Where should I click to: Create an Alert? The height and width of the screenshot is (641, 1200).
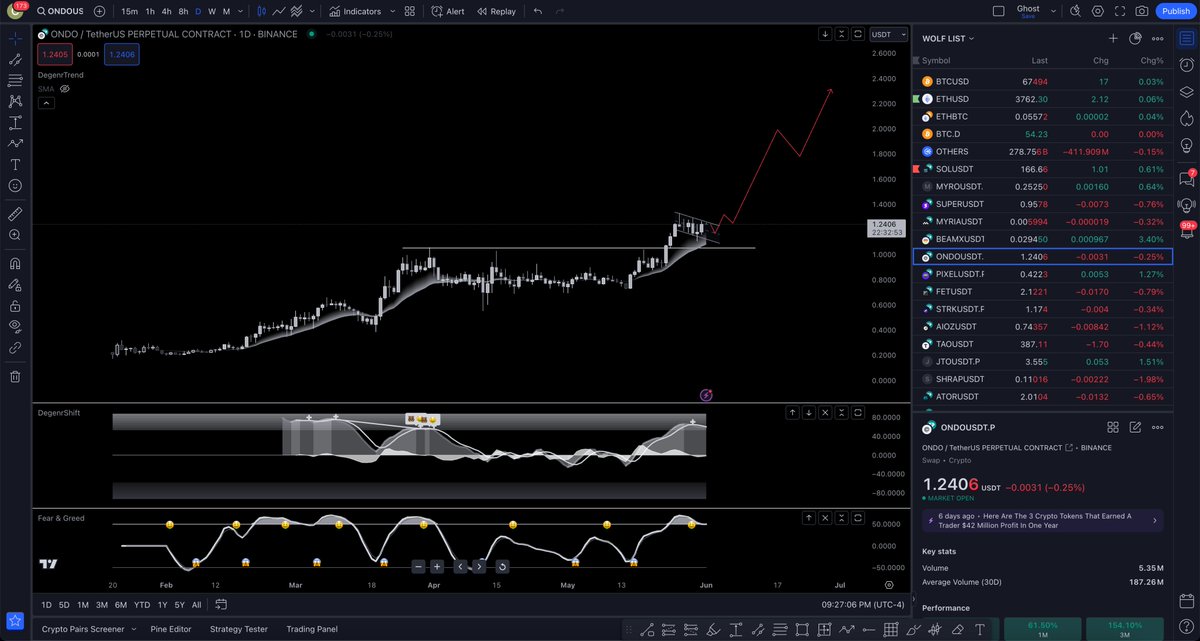448,11
